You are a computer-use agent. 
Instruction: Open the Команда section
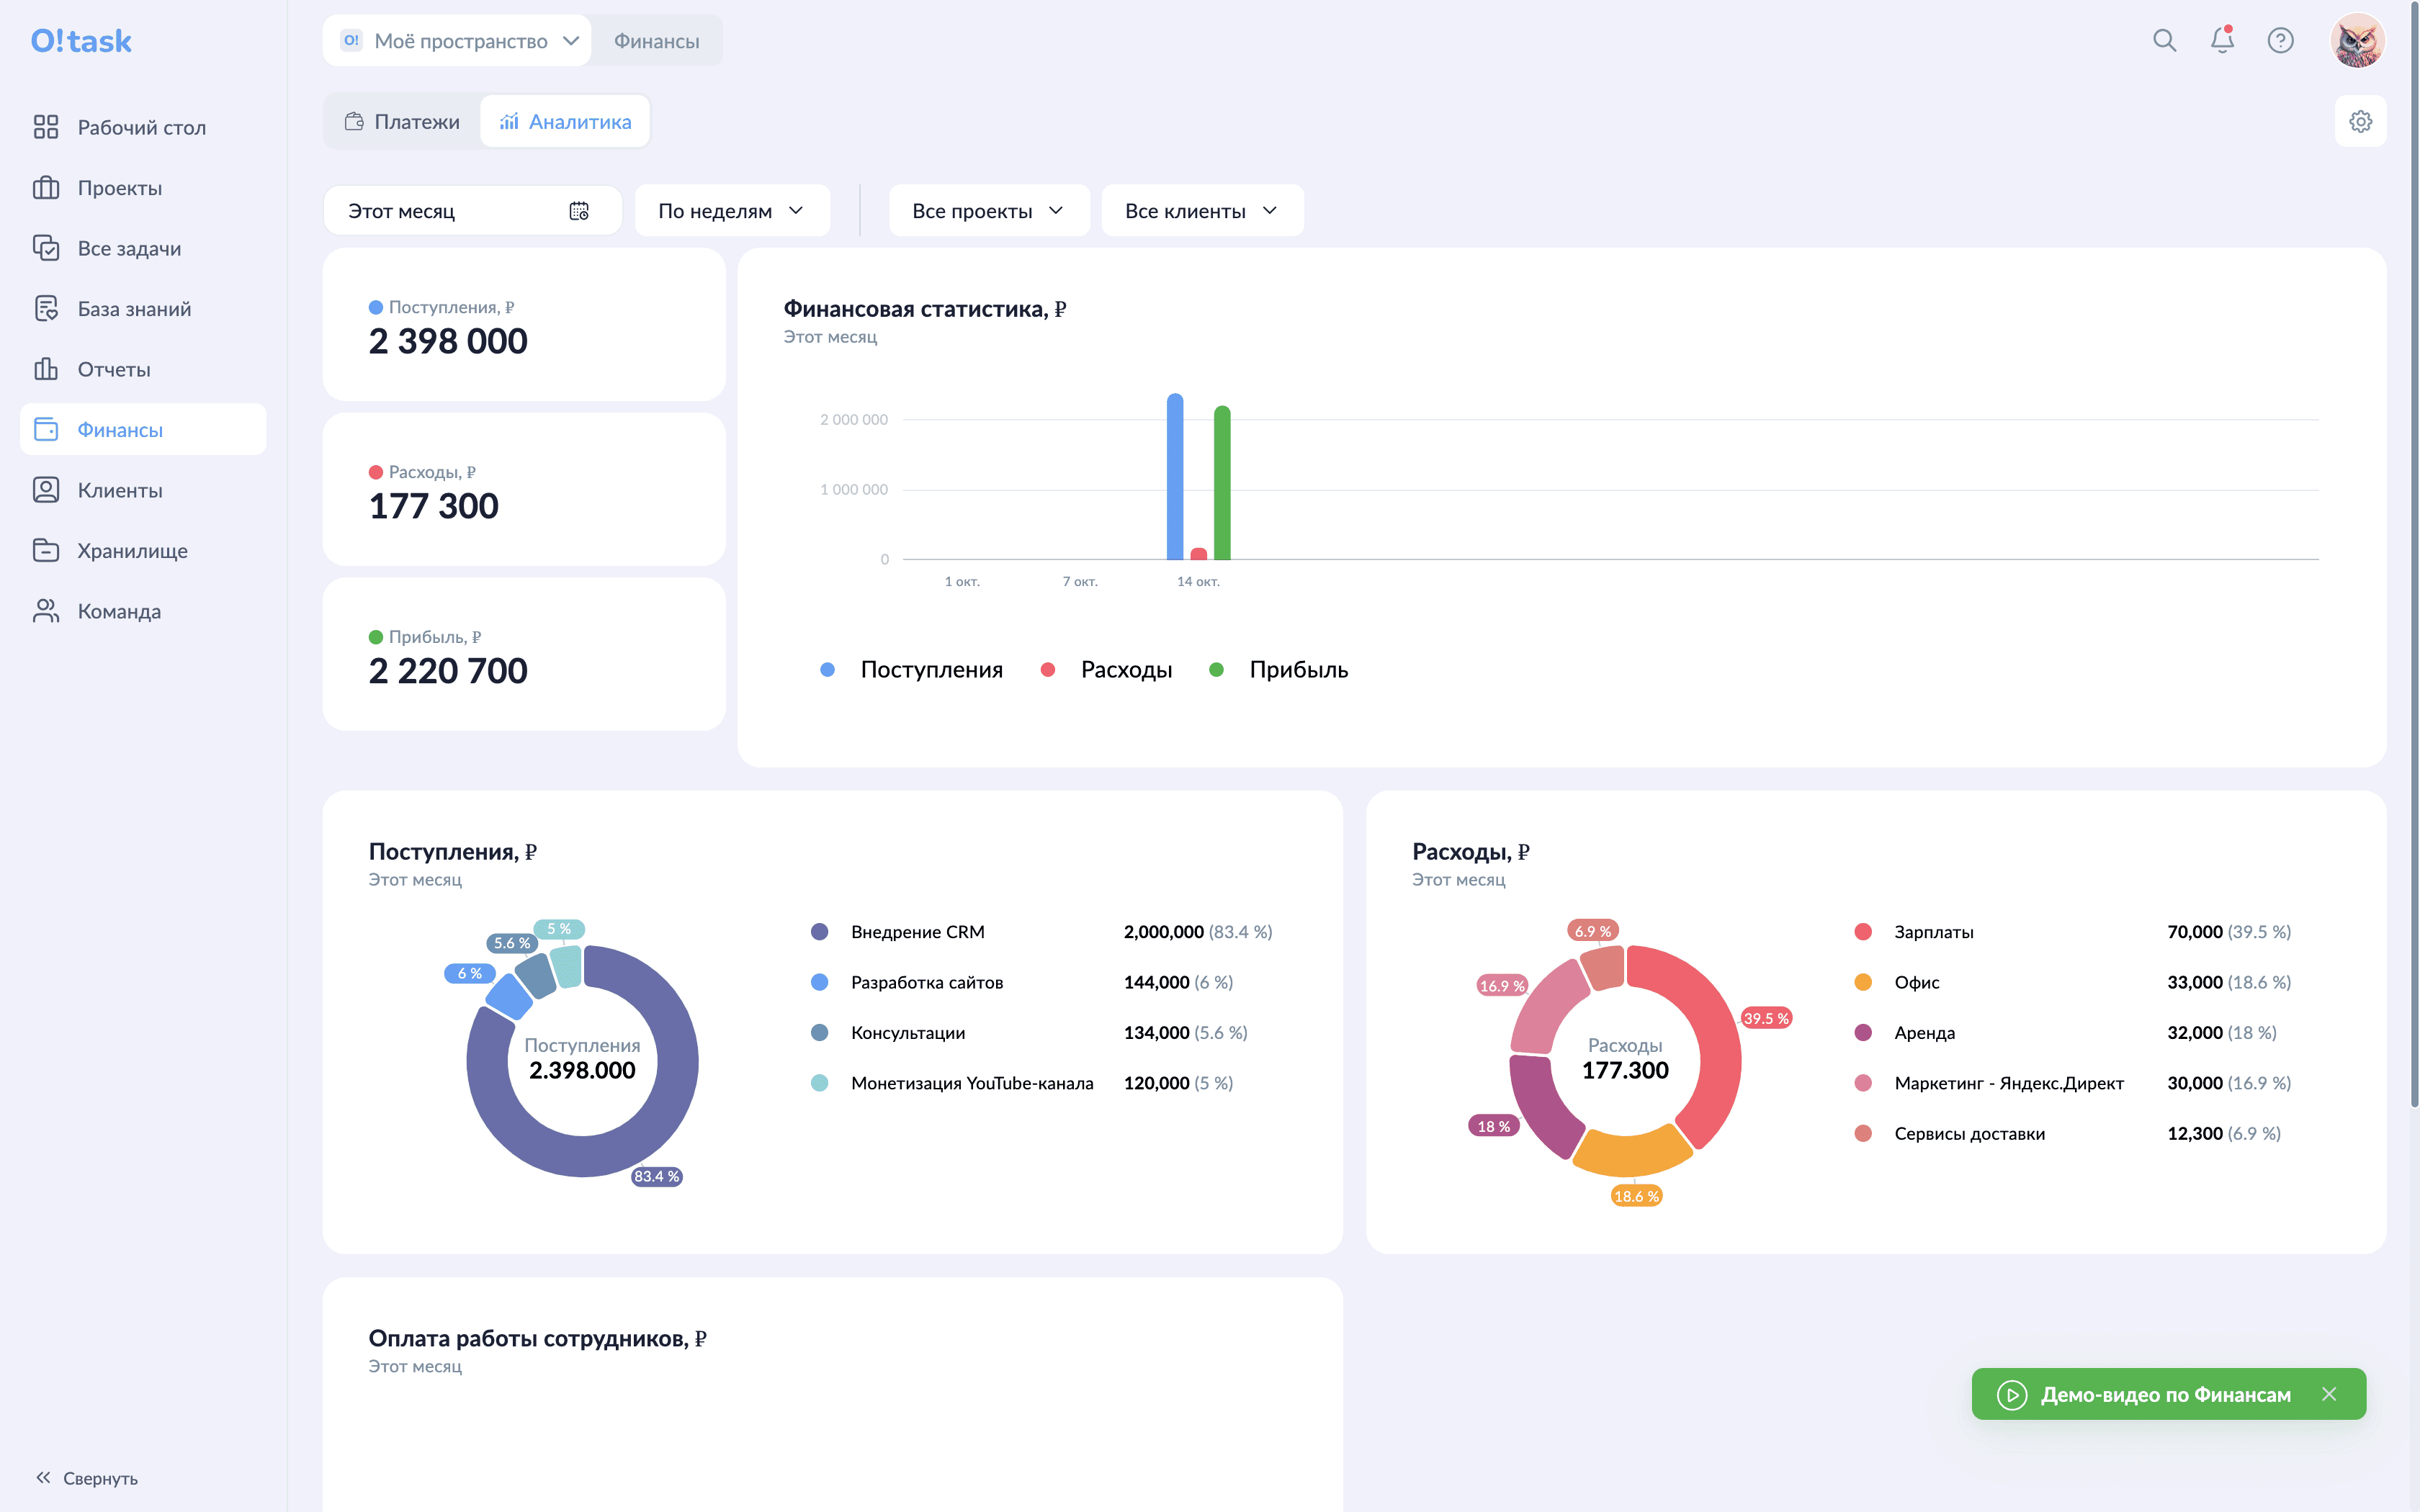[142, 611]
